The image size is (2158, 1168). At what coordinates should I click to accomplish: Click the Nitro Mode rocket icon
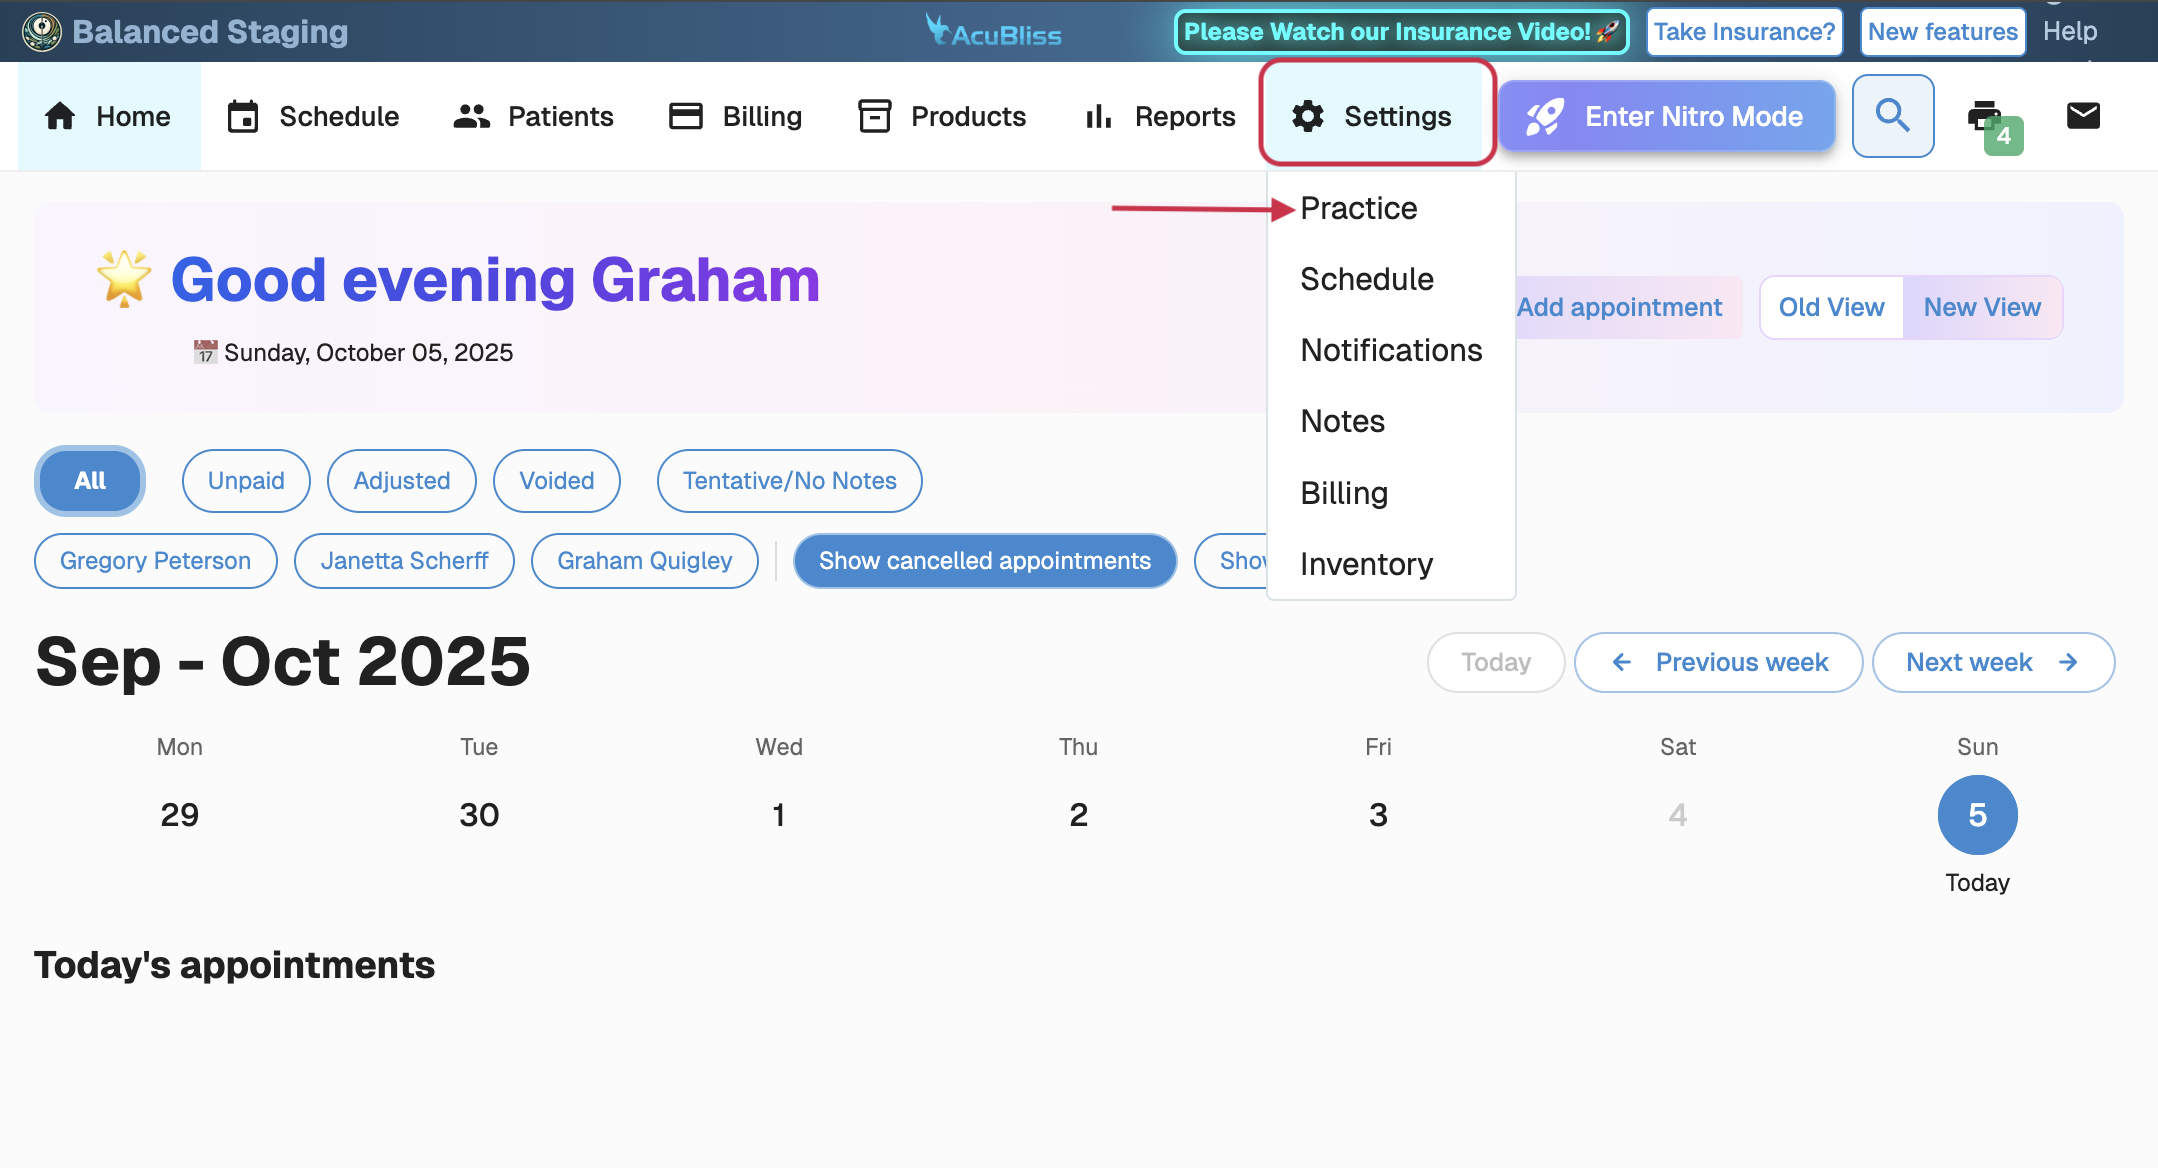(x=1545, y=116)
